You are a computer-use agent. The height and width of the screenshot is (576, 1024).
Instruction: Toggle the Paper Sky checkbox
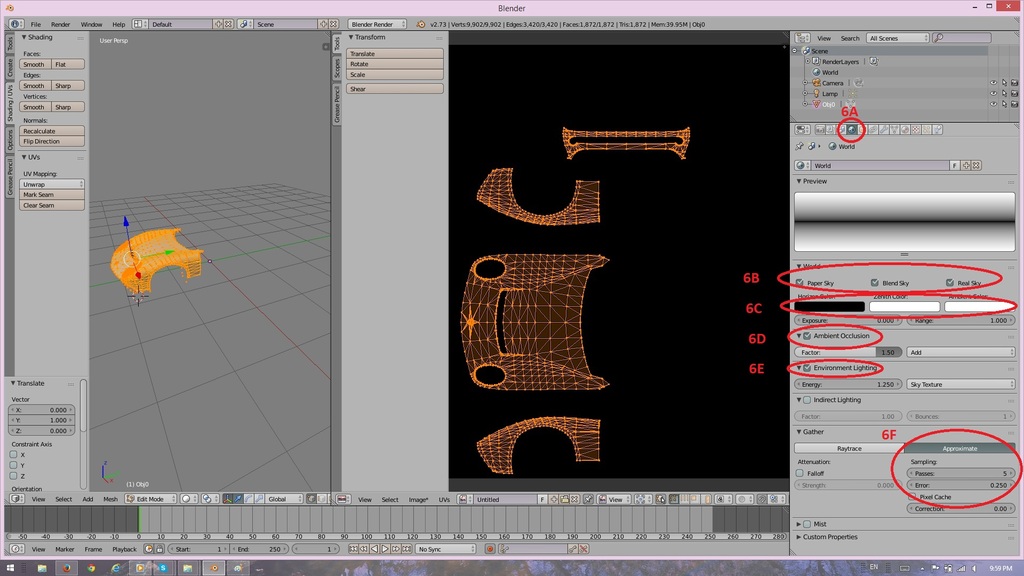pos(800,283)
